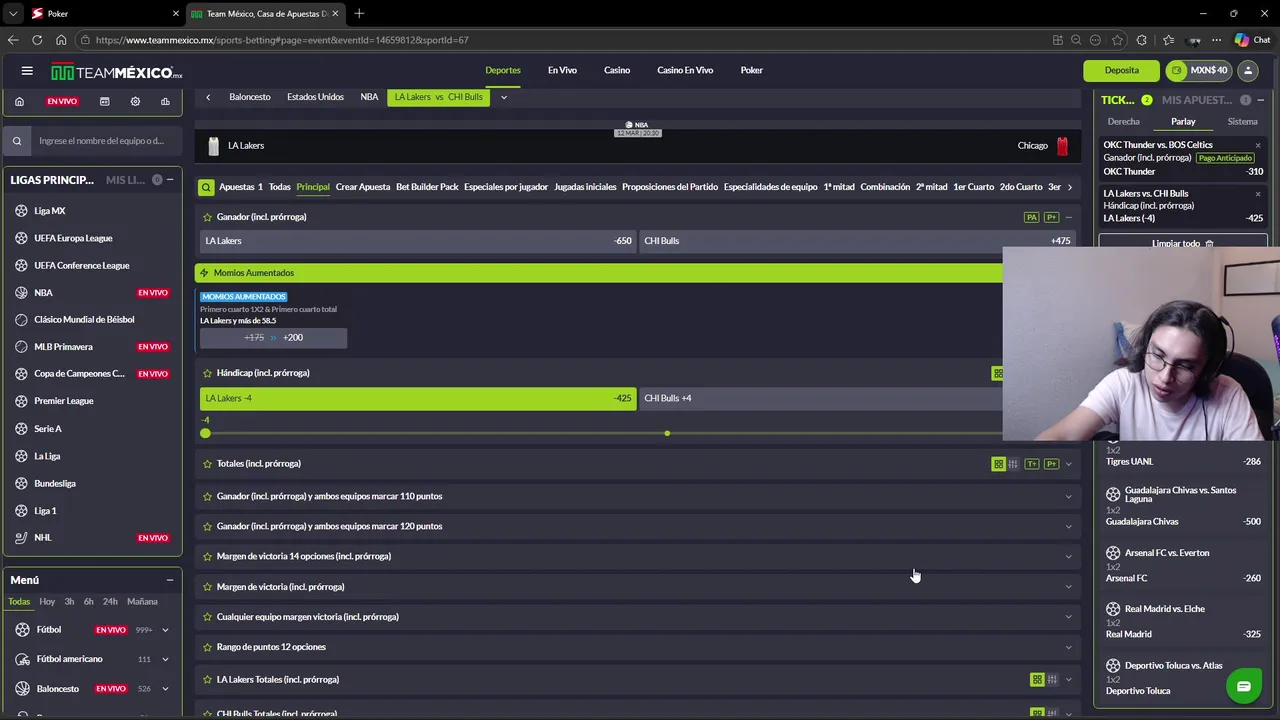The width and height of the screenshot is (1280, 720).
Task: Show more market tabs with right arrow
Action: (1070, 187)
